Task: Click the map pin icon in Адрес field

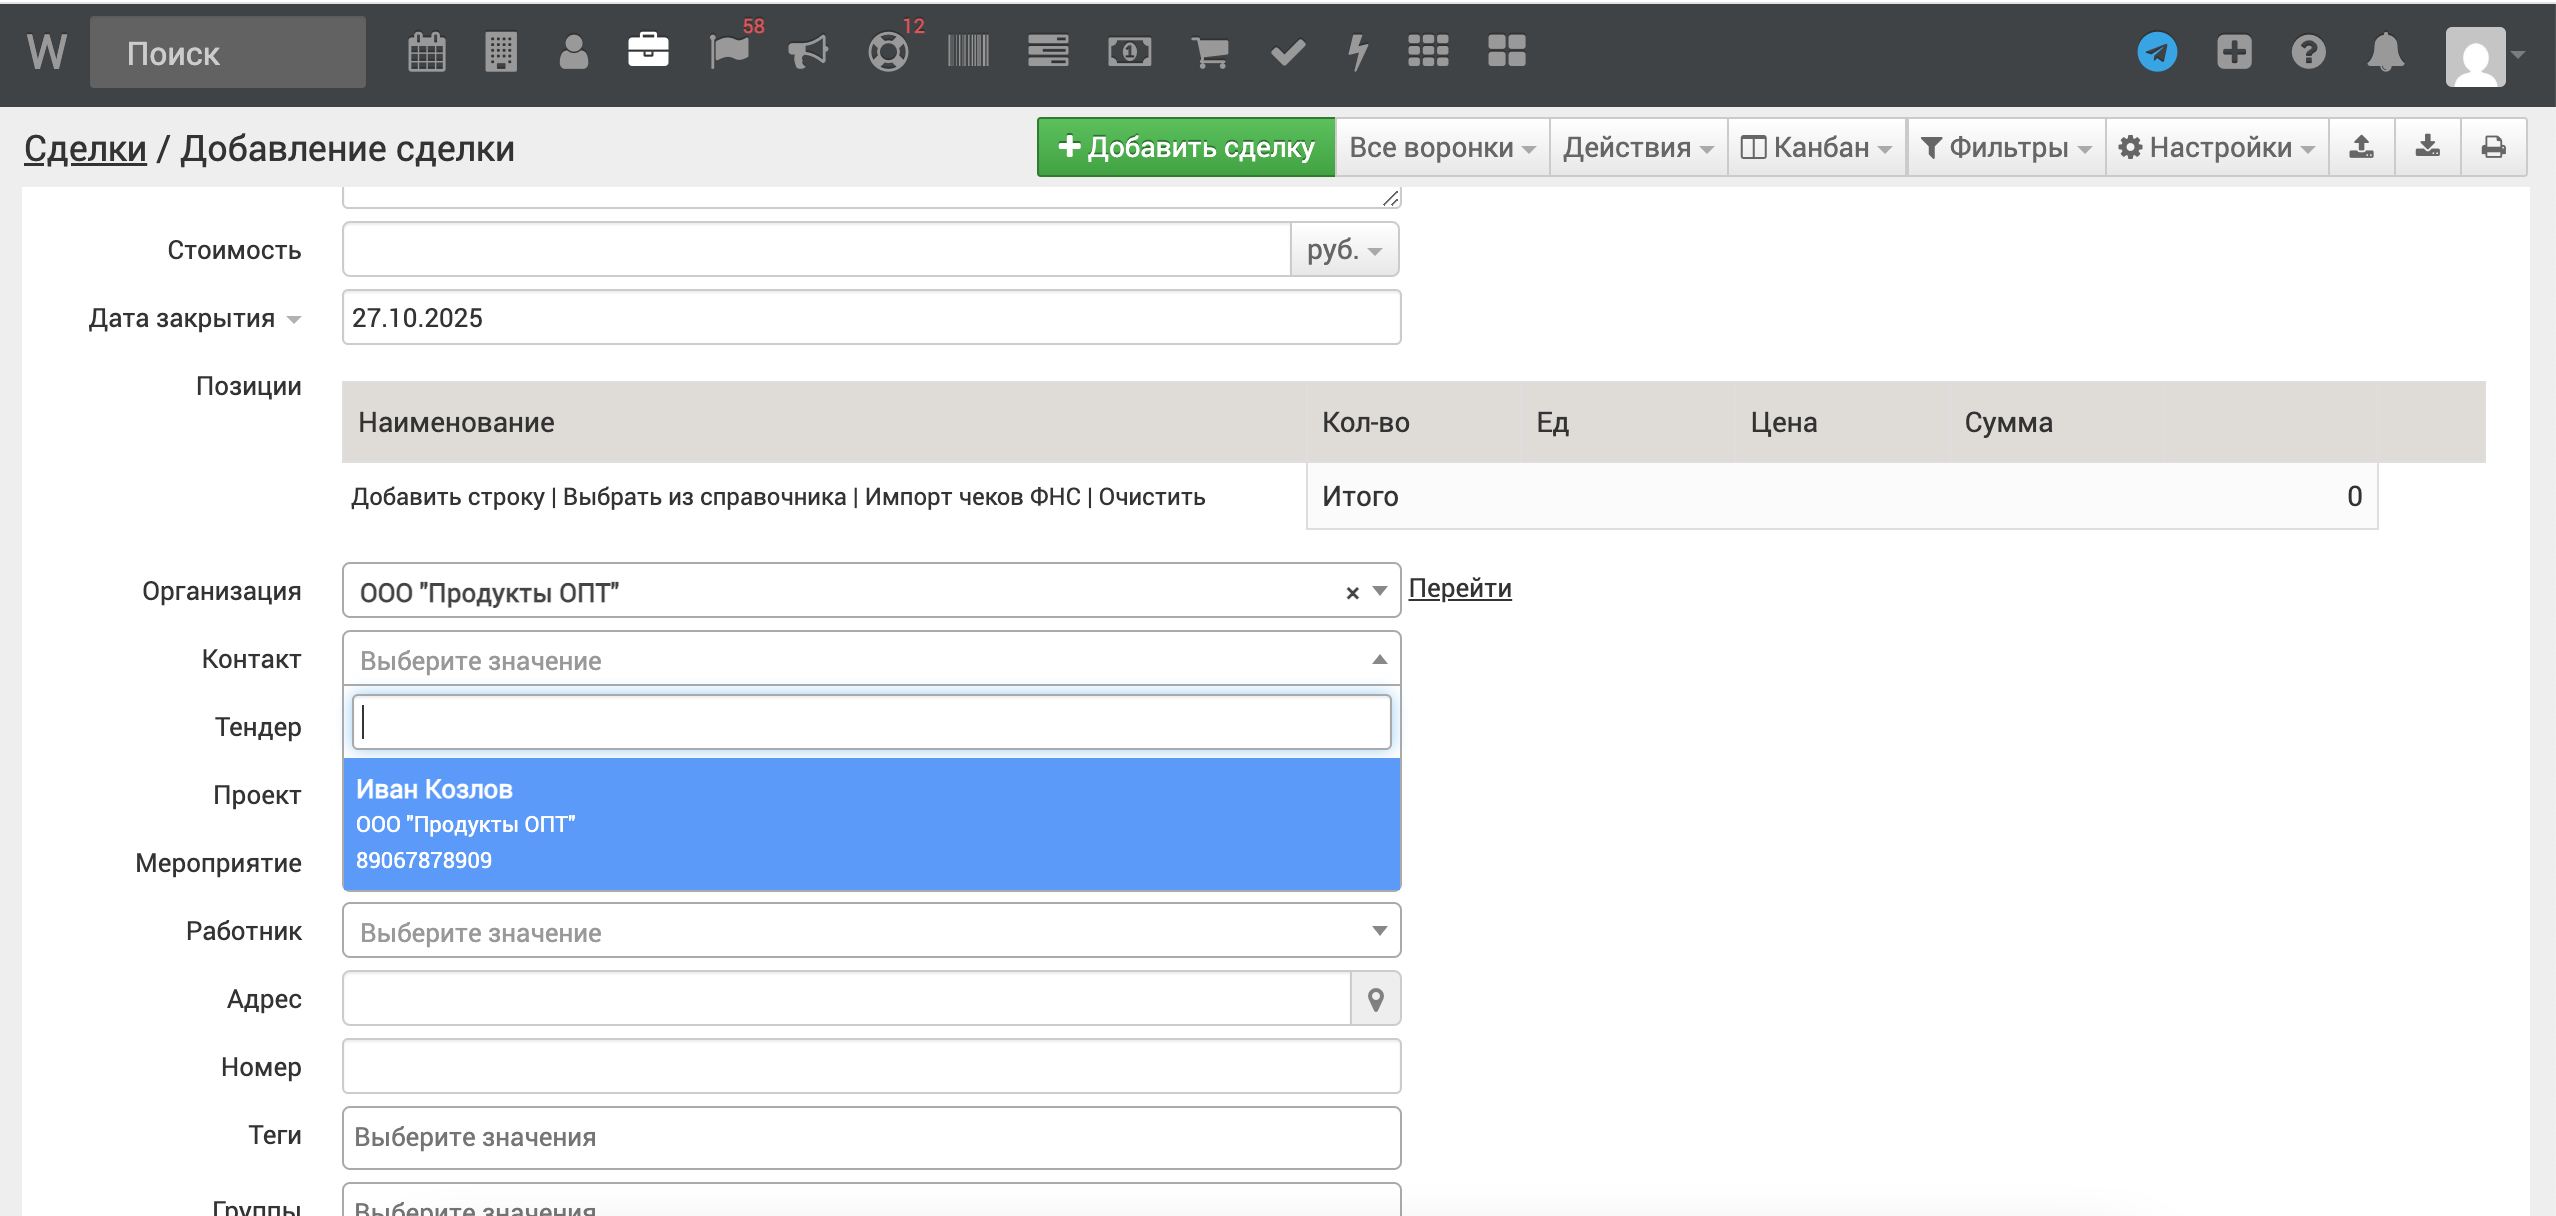Action: 1376,999
